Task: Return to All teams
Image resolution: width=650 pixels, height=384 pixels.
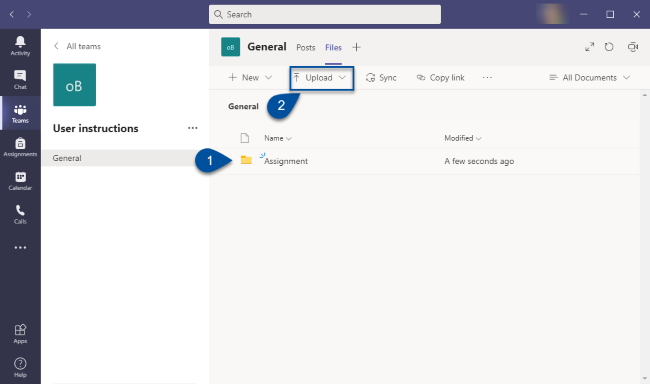Action: coord(78,46)
